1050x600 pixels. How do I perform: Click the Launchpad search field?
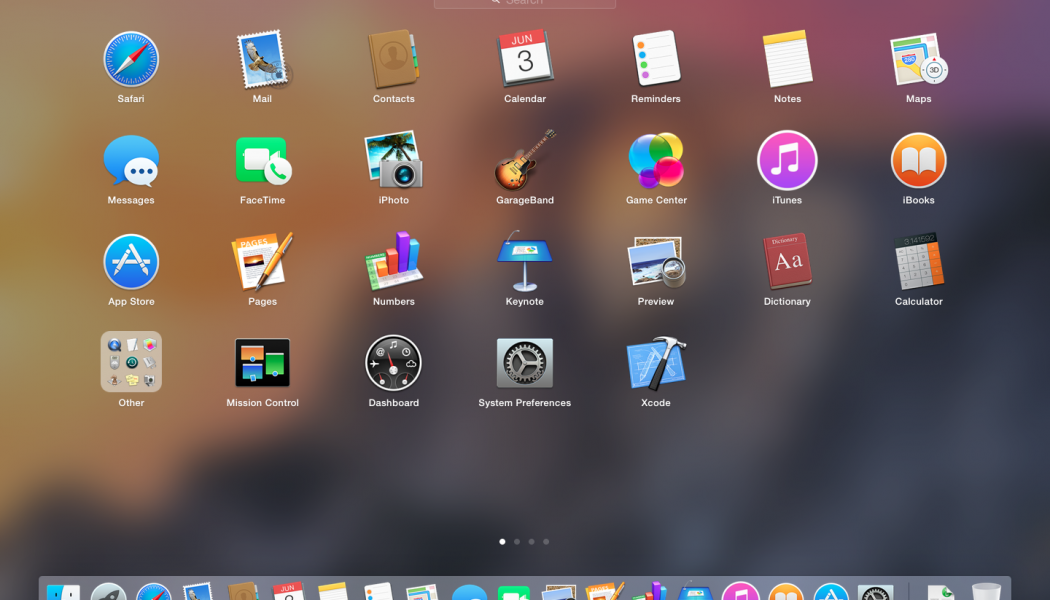[x=525, y=3]
